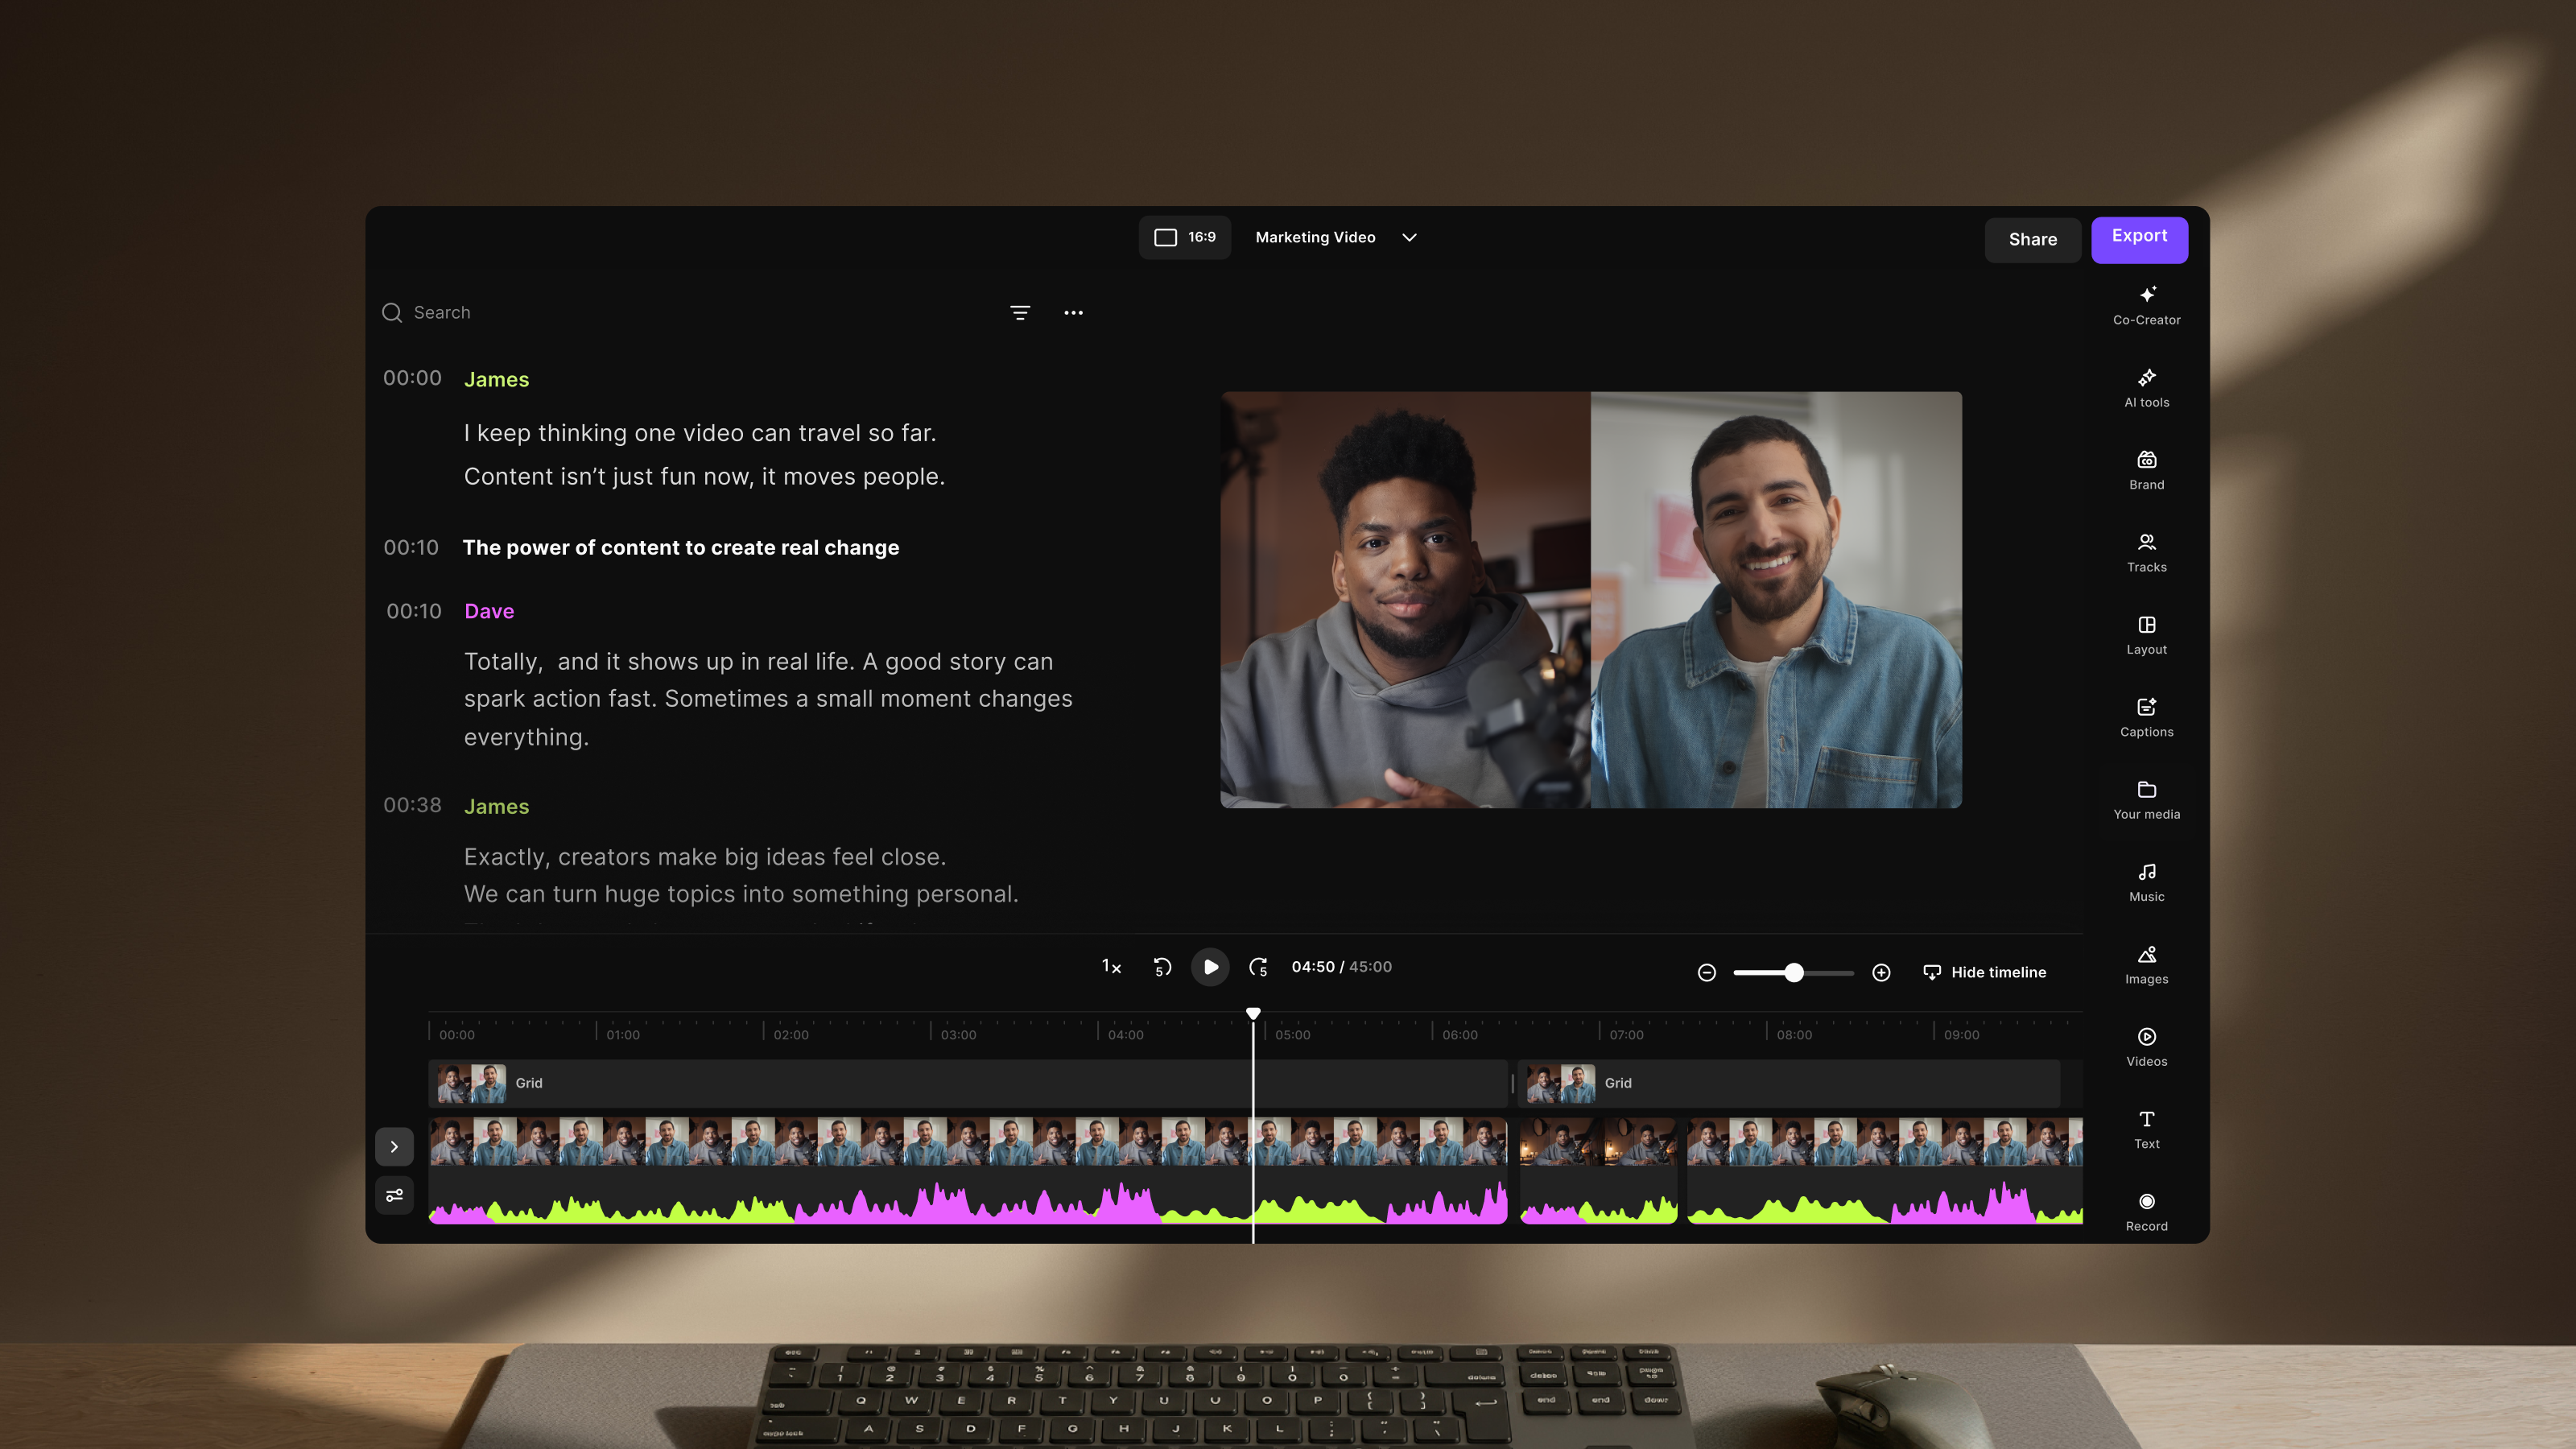This screenshot has height=1449, width=2576.
Task: Open AI tools in the sidebar
Action: point(2146,388)
